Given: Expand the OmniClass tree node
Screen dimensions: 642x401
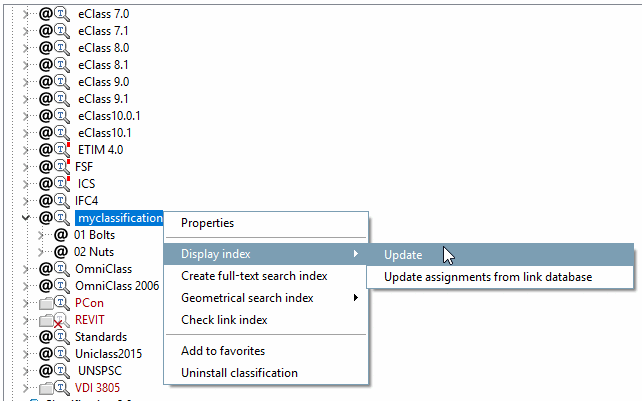Looking at the screenshot, I should pyautogui.click(x=26, y=269).
